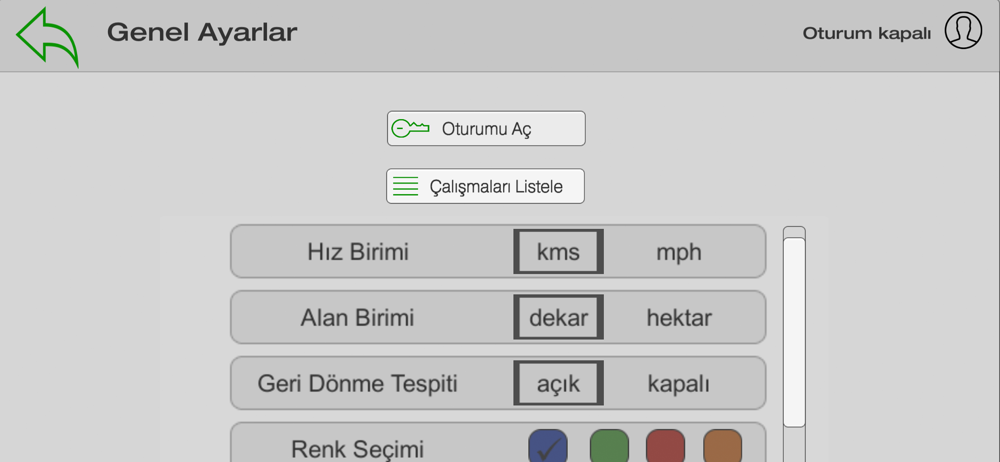Click the green back arrow icon
This screenshot has width=1000, height=462.
click(47, 36)
